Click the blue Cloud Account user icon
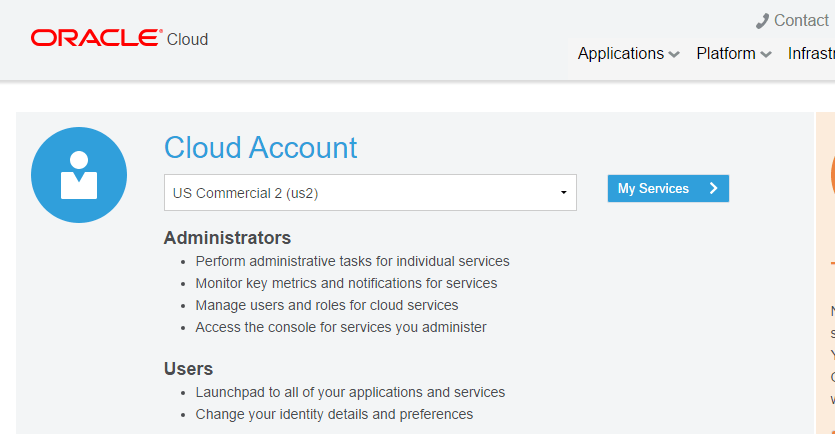Viewport: 835px width, 434px height. coord(79,175)
